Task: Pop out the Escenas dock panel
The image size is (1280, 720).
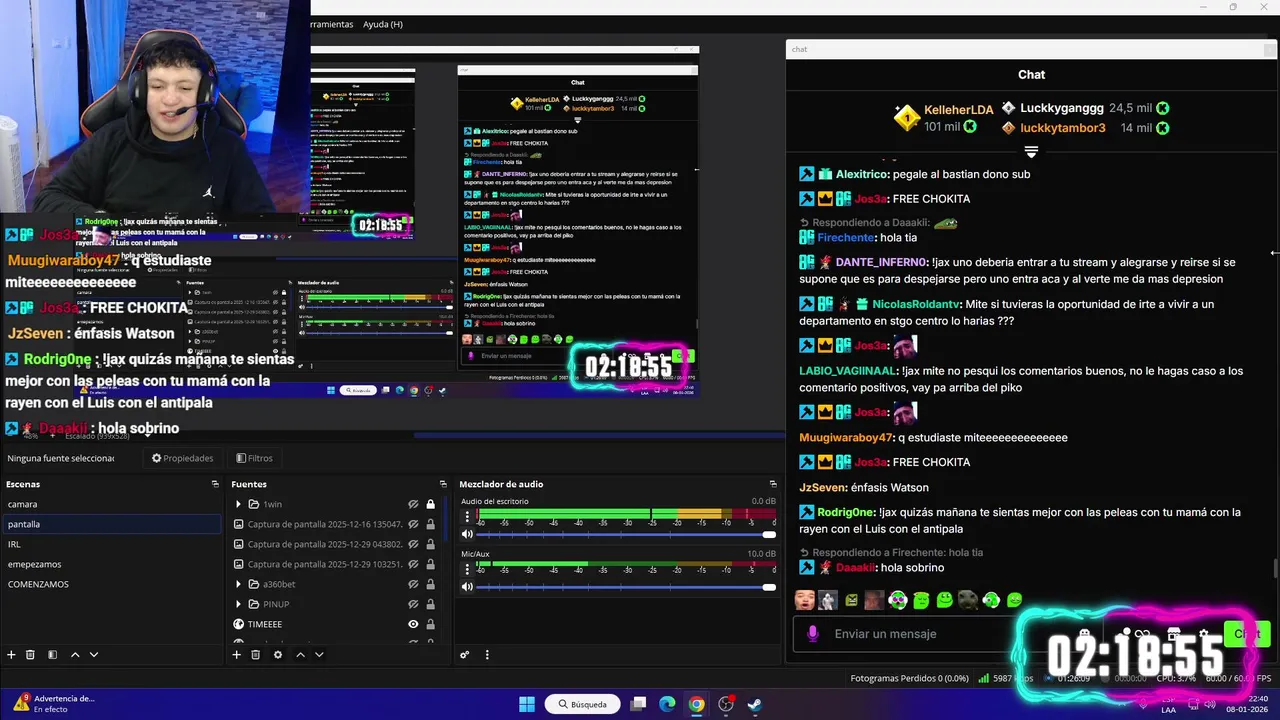Action: (x=215, y=484)
